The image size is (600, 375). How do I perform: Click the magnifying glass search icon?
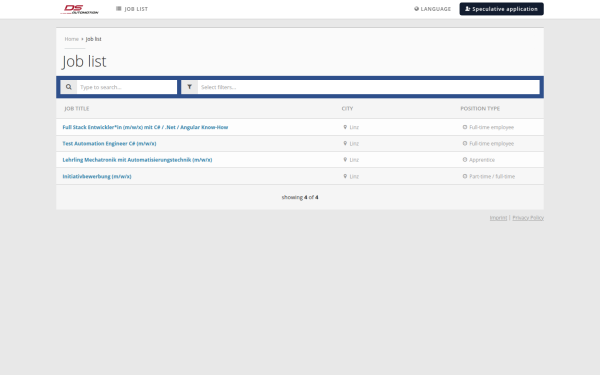point(68,87)
